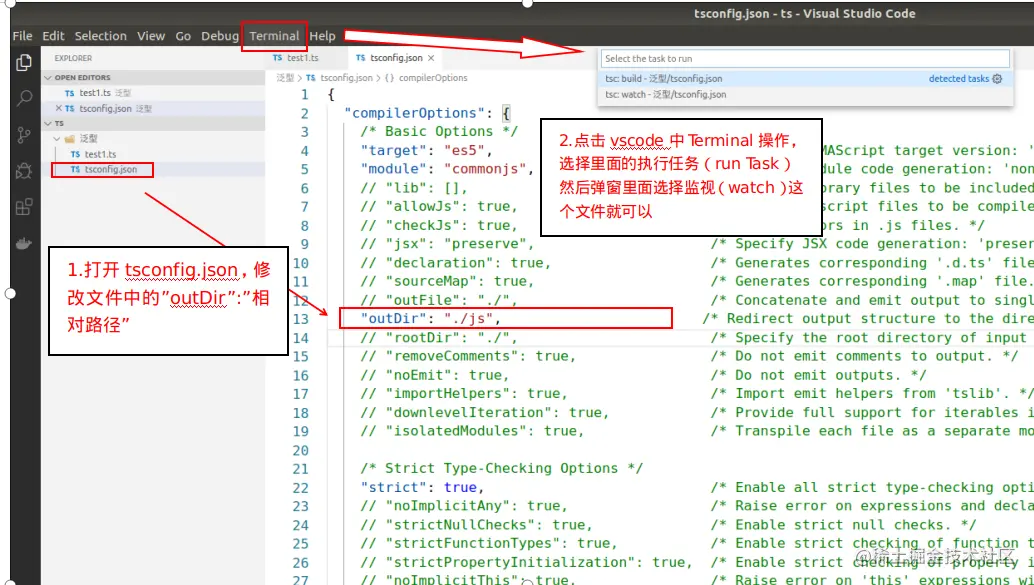The height and width of the screenshot is (585, 1034).
Task: Click the 'detected tasks' label
Action: [959, 78]
